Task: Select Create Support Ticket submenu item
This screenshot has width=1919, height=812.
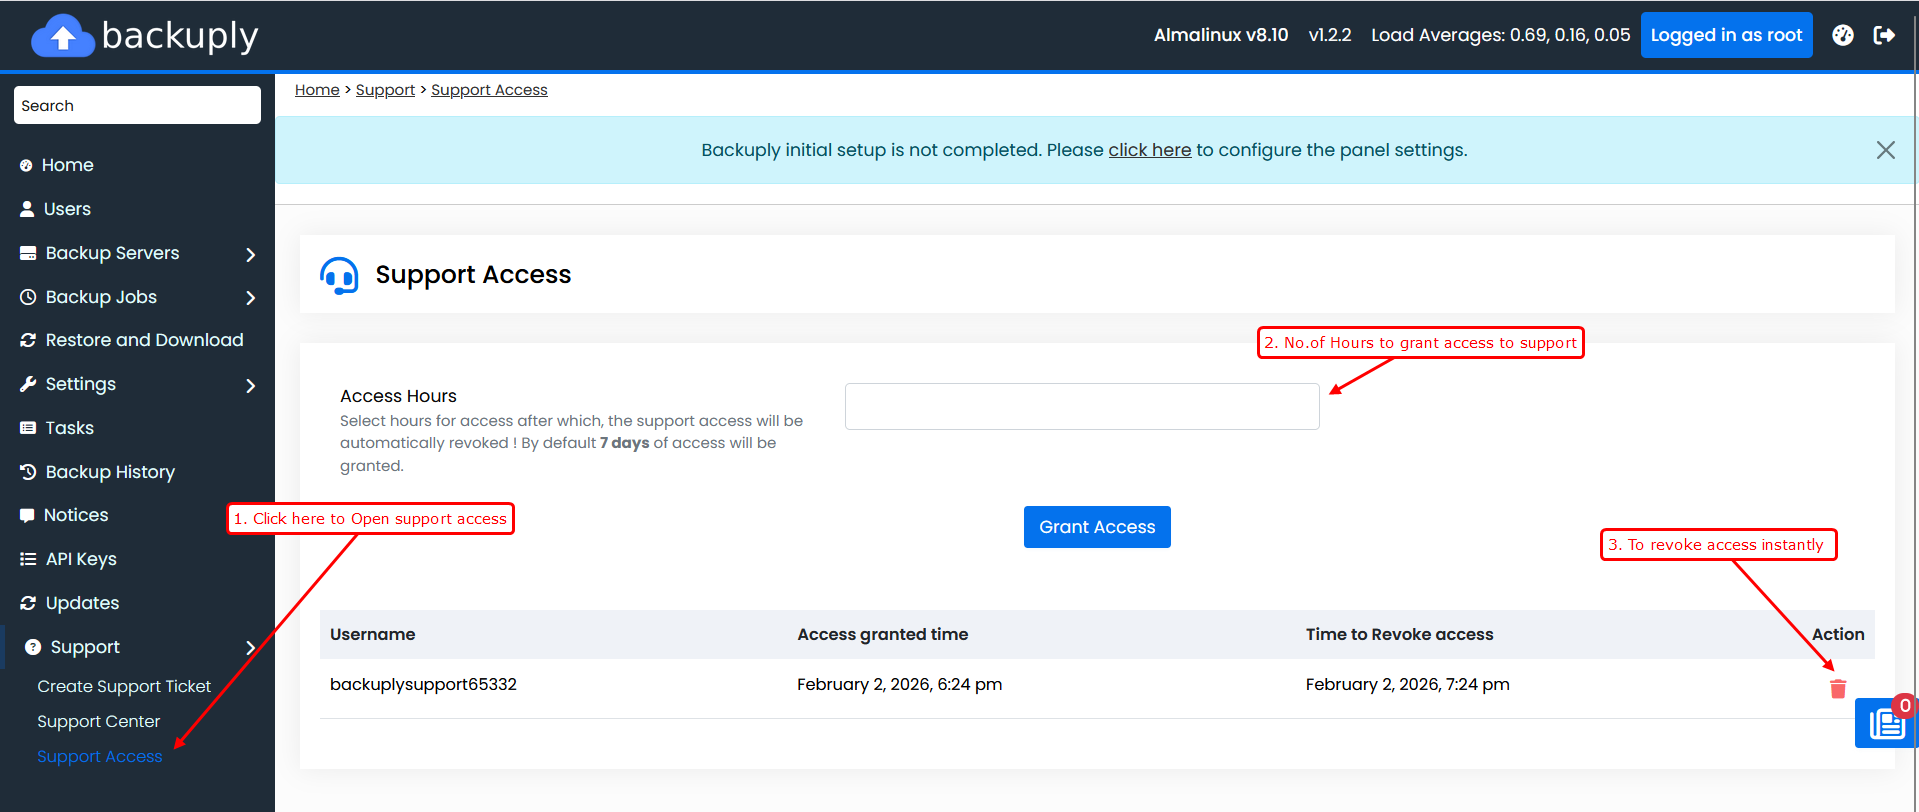Action: pyautogui.click(x=124, y=686)
